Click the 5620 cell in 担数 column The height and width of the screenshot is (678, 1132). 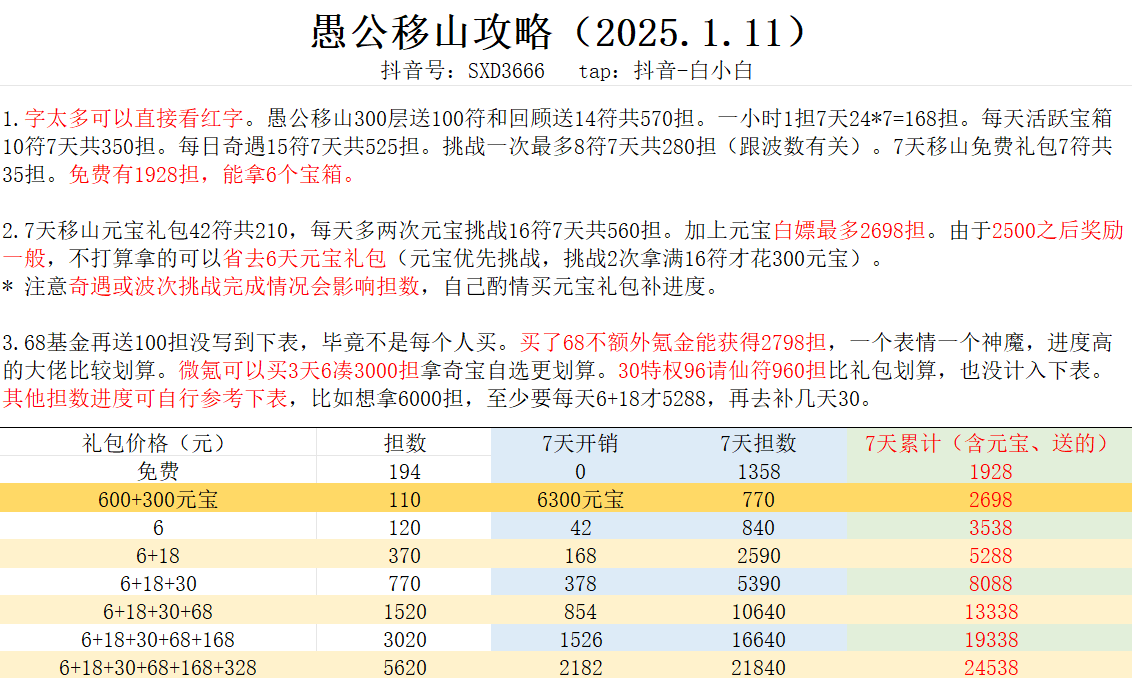pyautogui.click(x=404, y=667)
